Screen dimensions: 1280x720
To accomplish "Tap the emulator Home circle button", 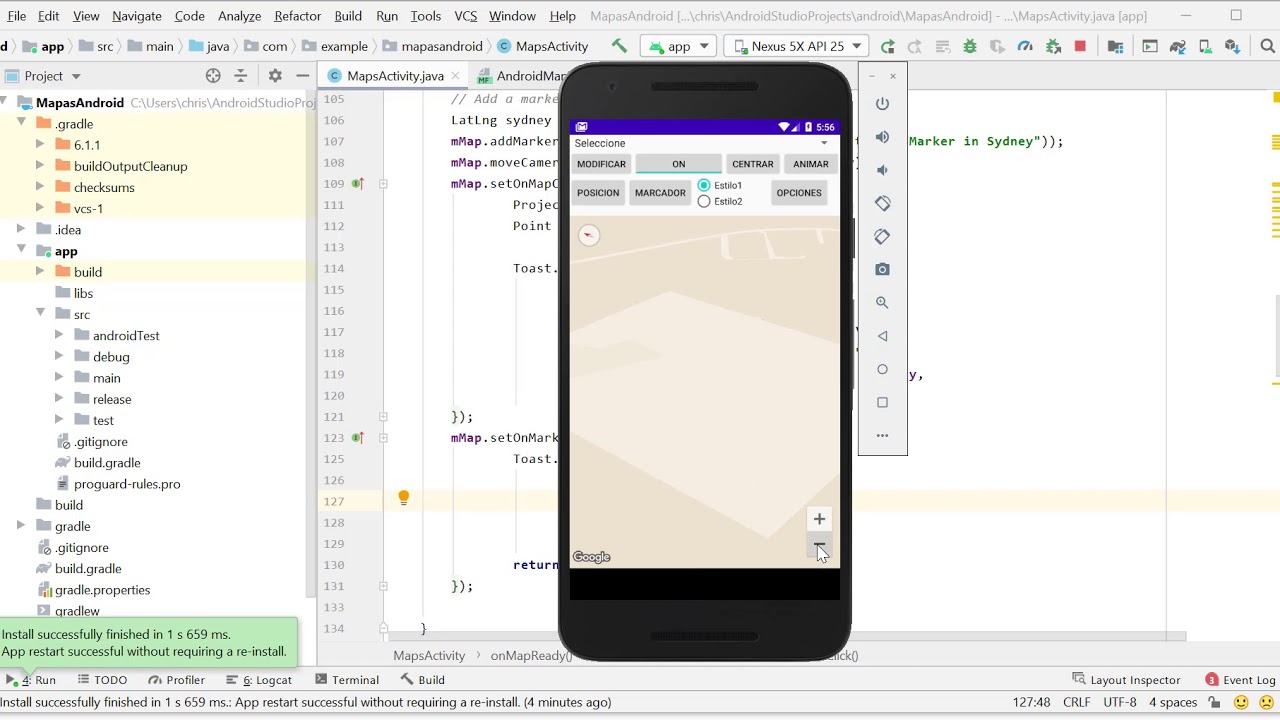I will (x=882, y=369).
